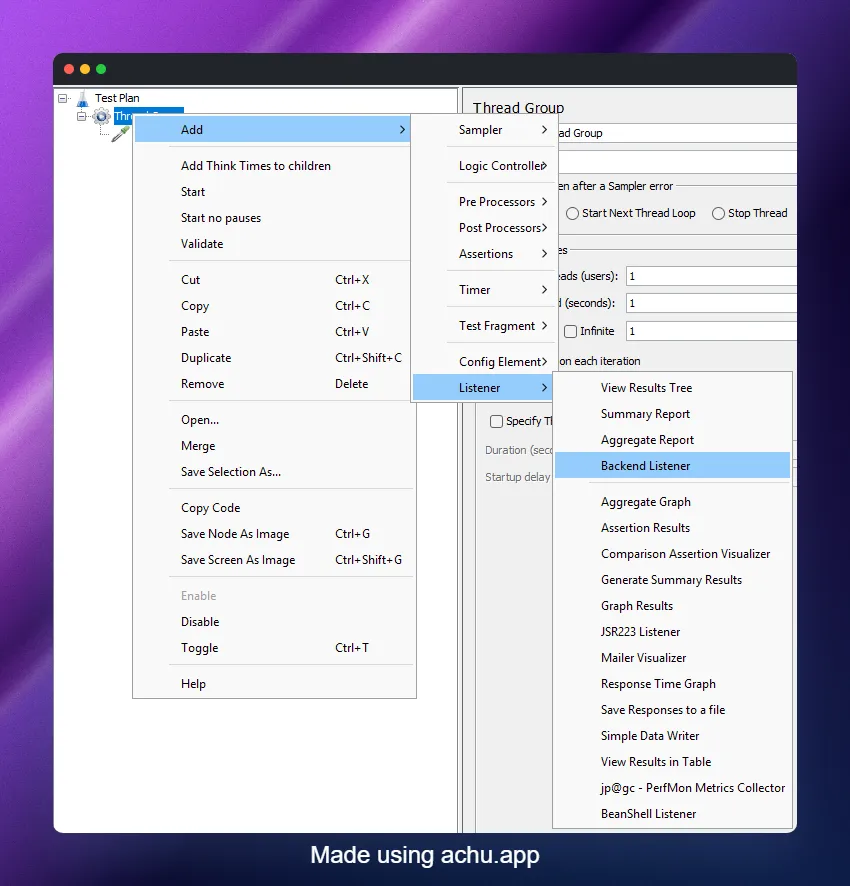Choose Toggle menu entry

[x=274, y=648]
